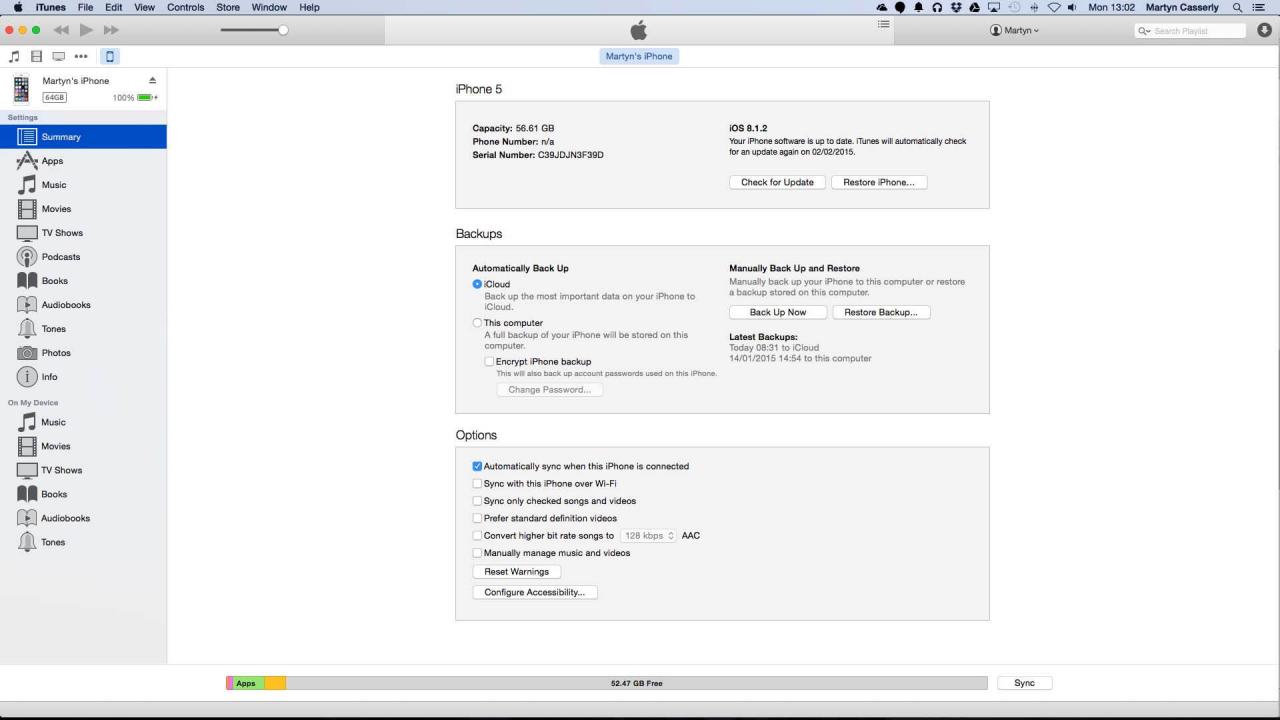Screen dimensions: 1280x720
Task: Enable Sync only checked songs and videos
Action: tap(478, 501)
